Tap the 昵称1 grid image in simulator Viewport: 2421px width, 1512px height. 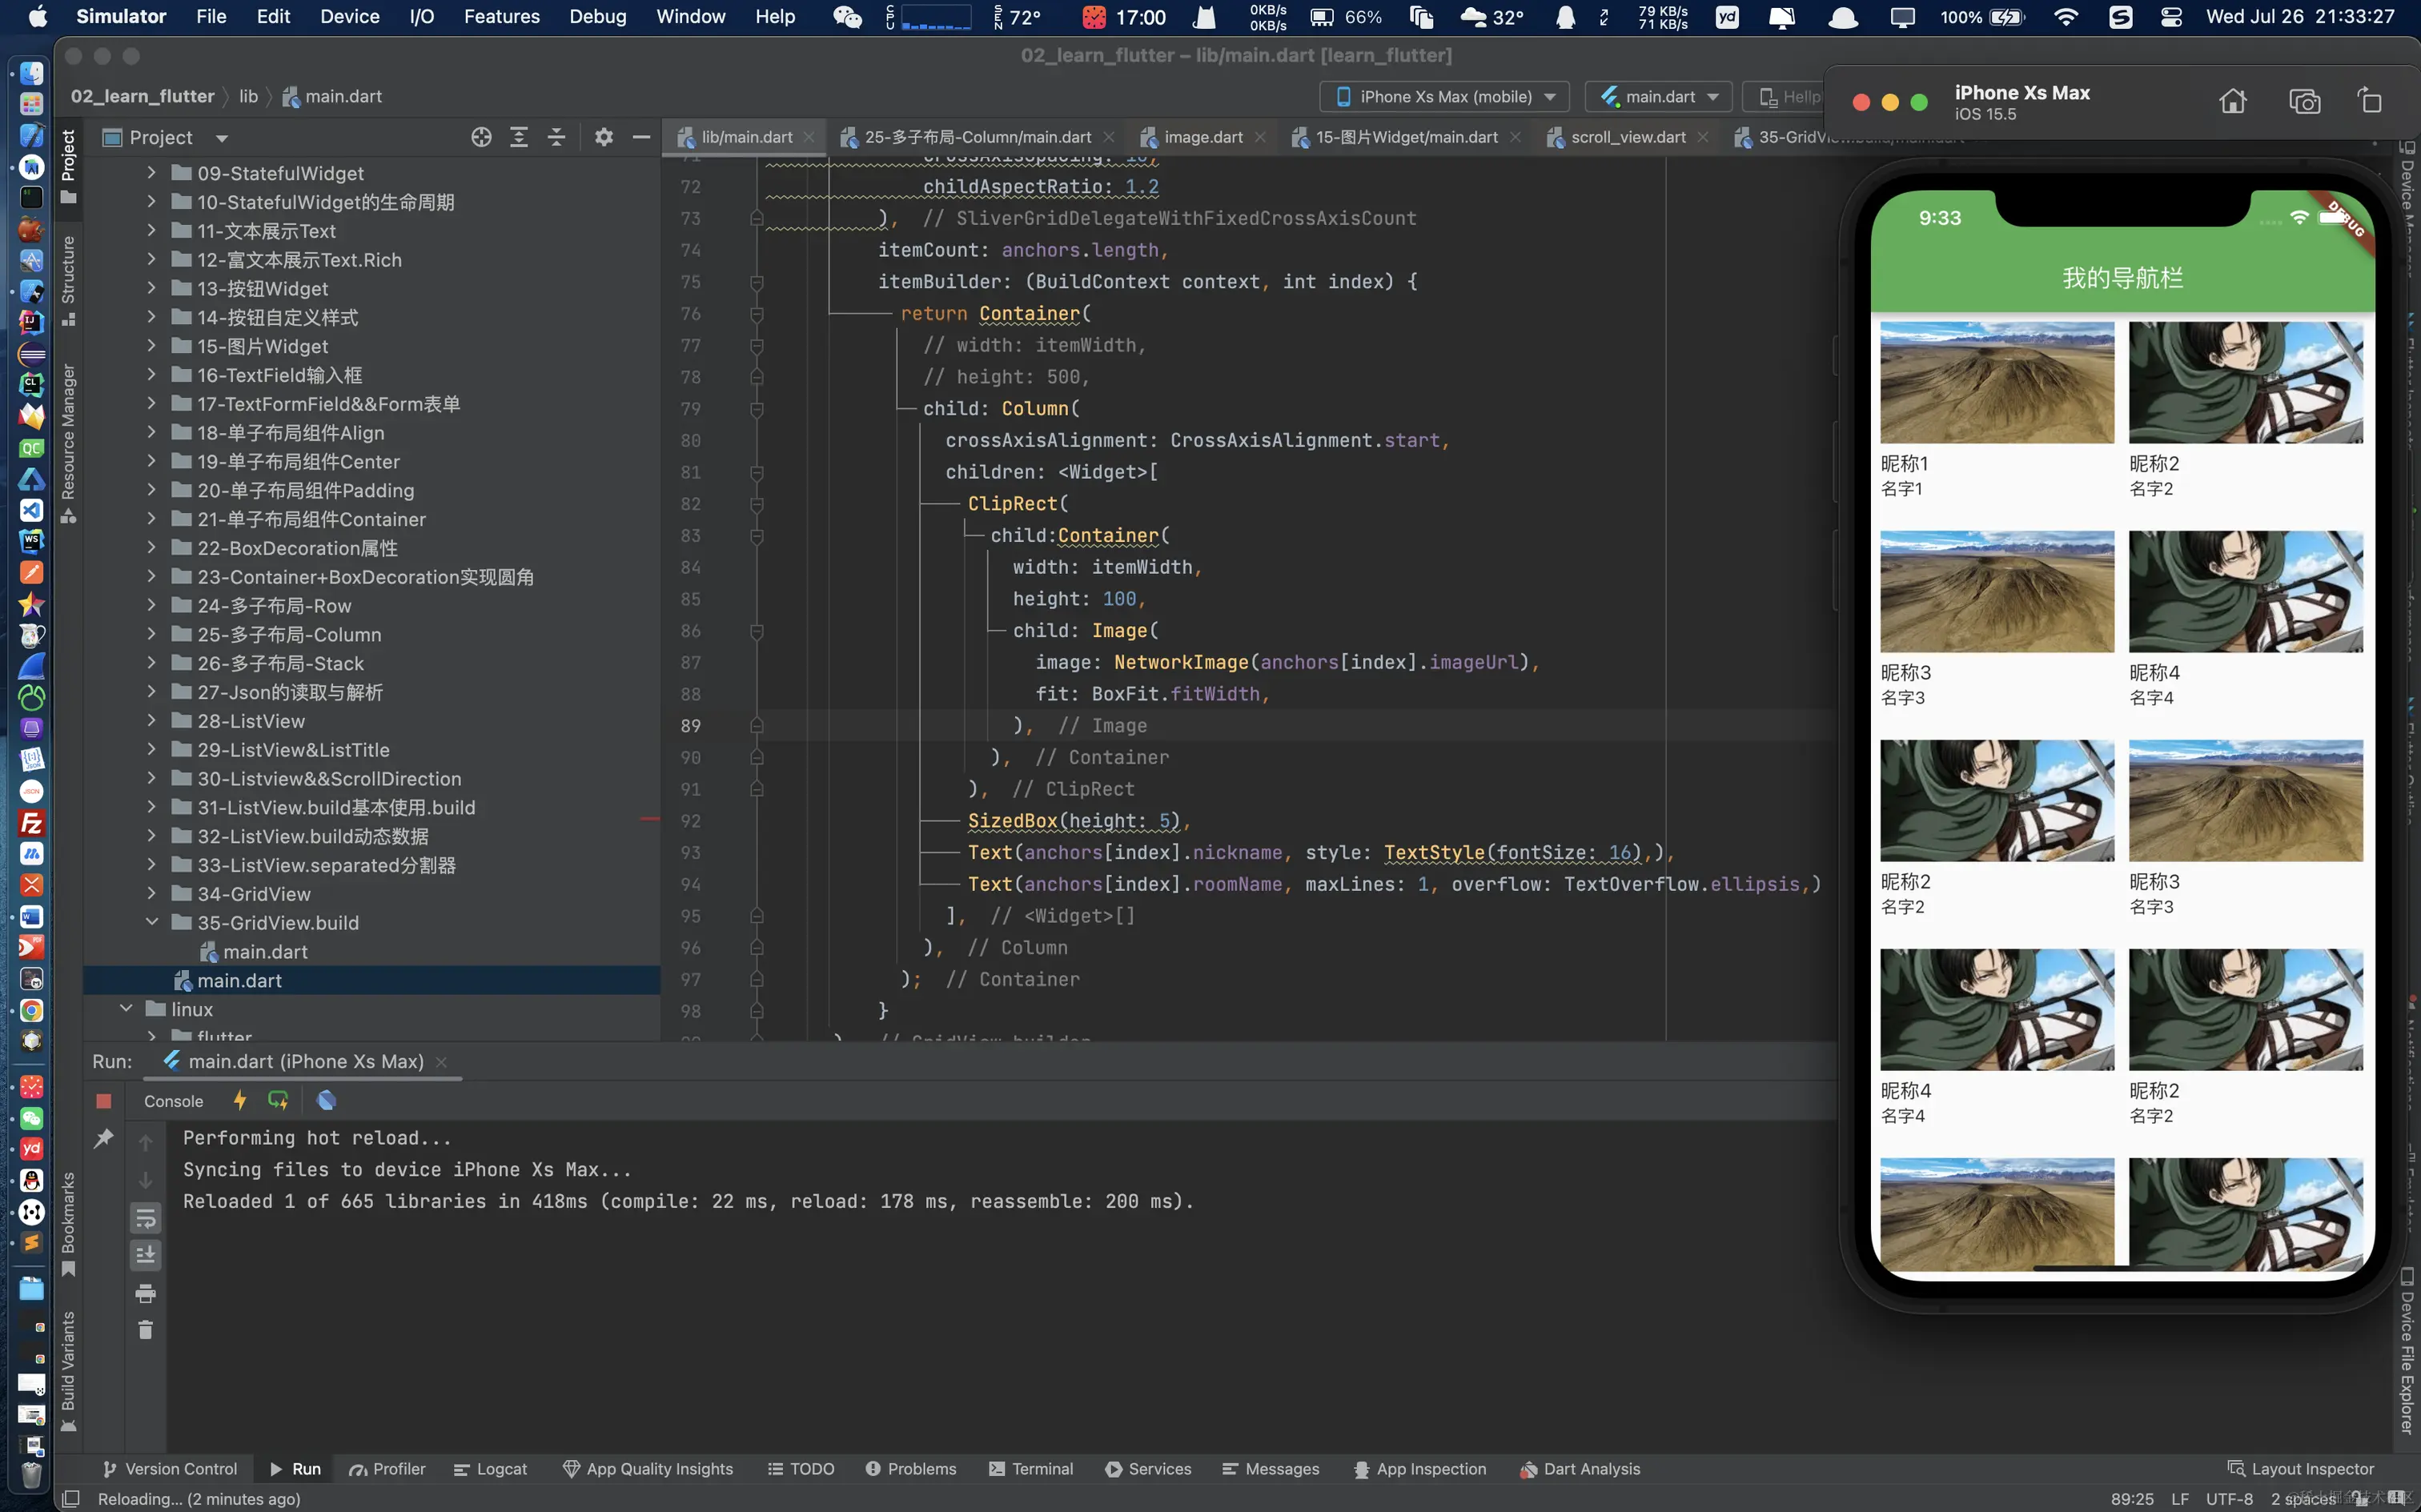[1996, 382]
